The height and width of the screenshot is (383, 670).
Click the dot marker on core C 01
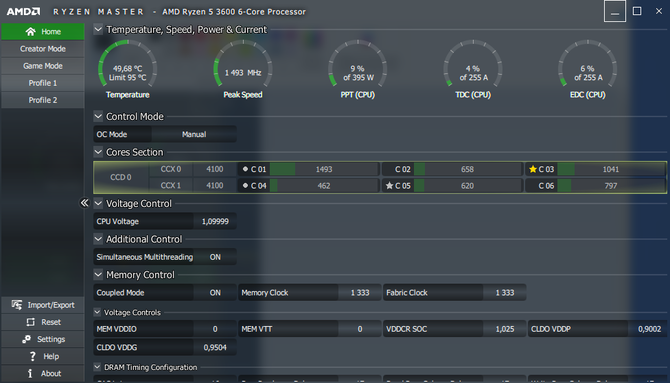pos(245,169)
